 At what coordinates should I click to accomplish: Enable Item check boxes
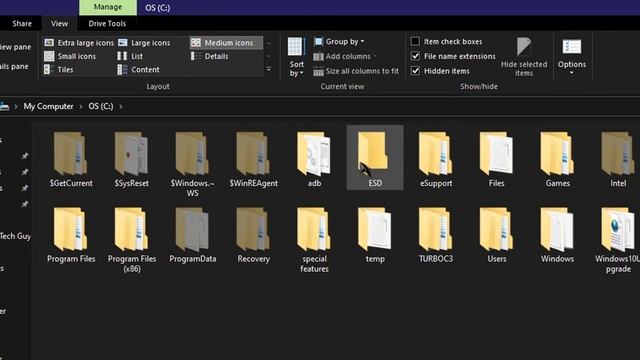coord(415,41)
